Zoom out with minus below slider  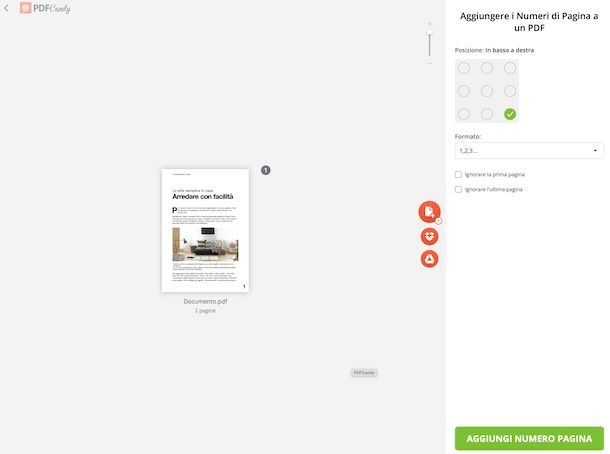point(429,63)
